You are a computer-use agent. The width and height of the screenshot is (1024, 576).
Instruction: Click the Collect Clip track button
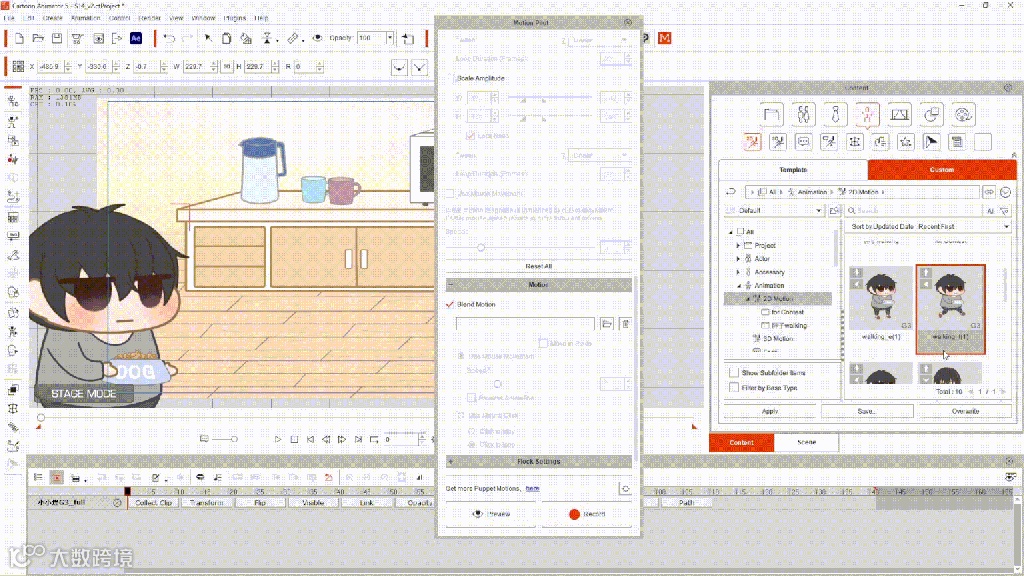(153, 503)
